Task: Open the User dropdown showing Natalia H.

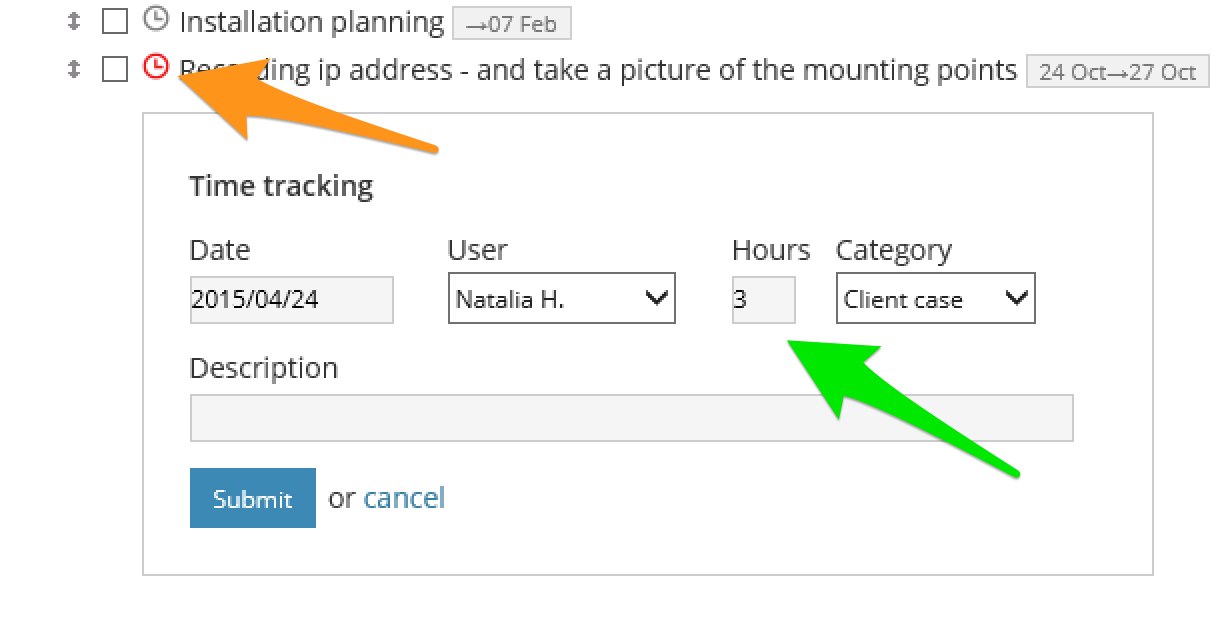Action: pos(561,298)
